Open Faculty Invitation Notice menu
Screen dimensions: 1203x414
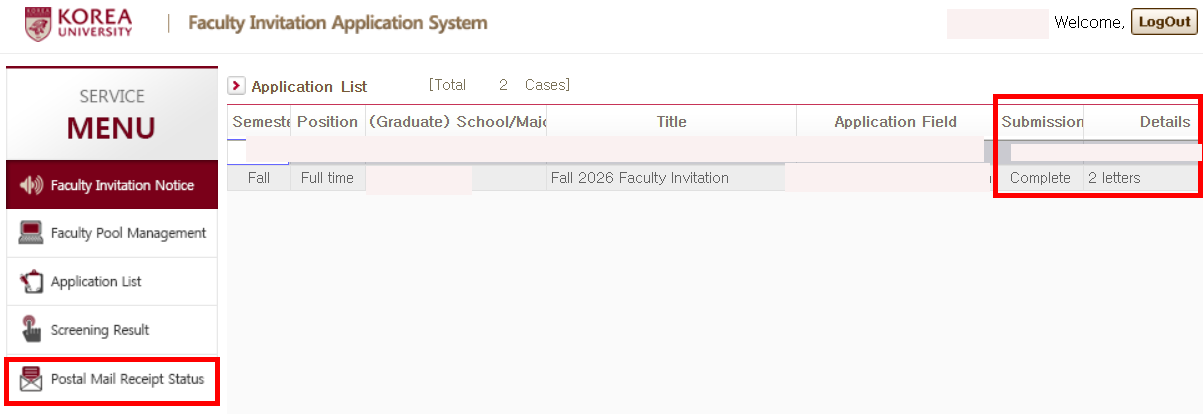pyautogui.click(x=122, y=185)
